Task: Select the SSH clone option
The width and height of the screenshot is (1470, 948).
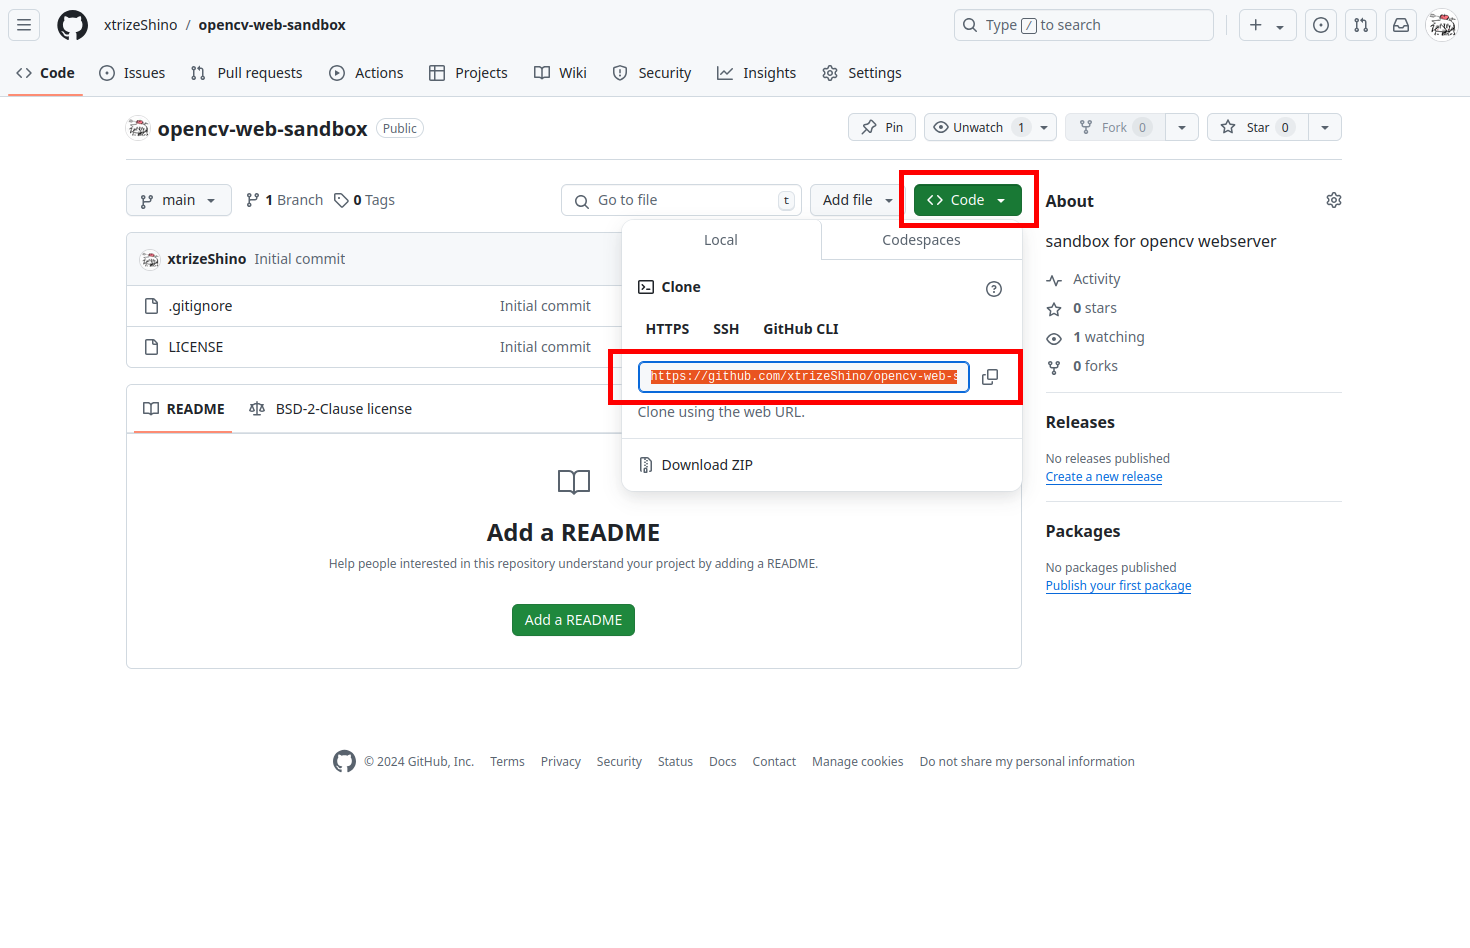Action: 726,328
